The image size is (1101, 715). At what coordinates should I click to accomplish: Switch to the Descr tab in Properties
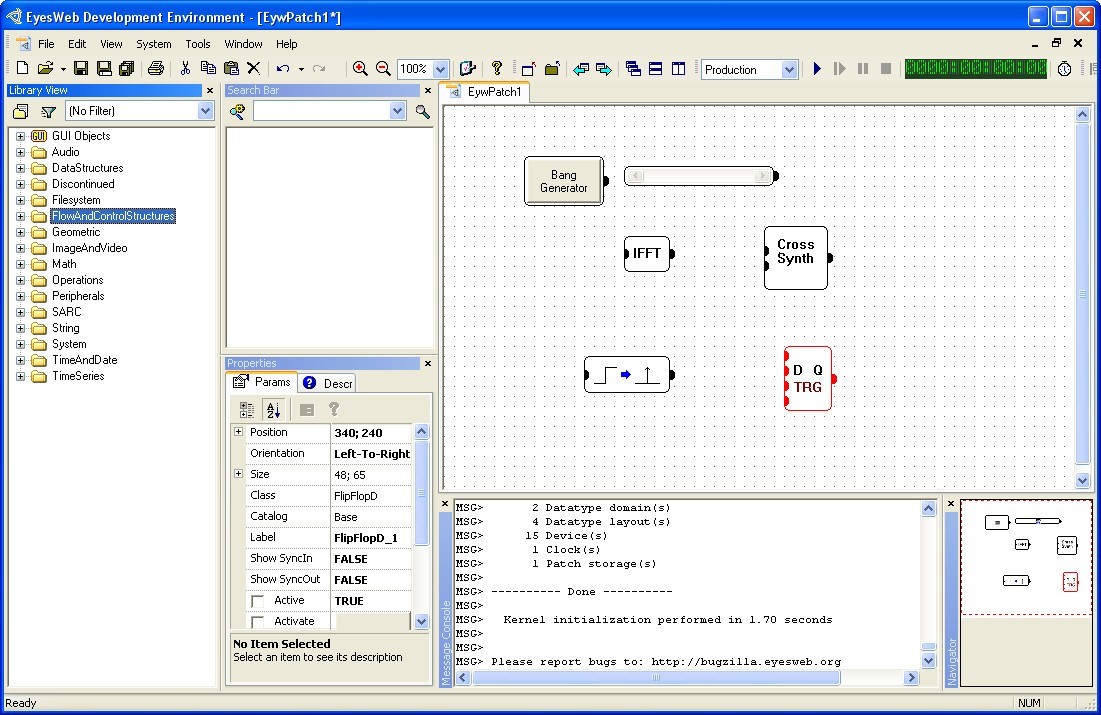pyautogui.click(x=328, y=383)
